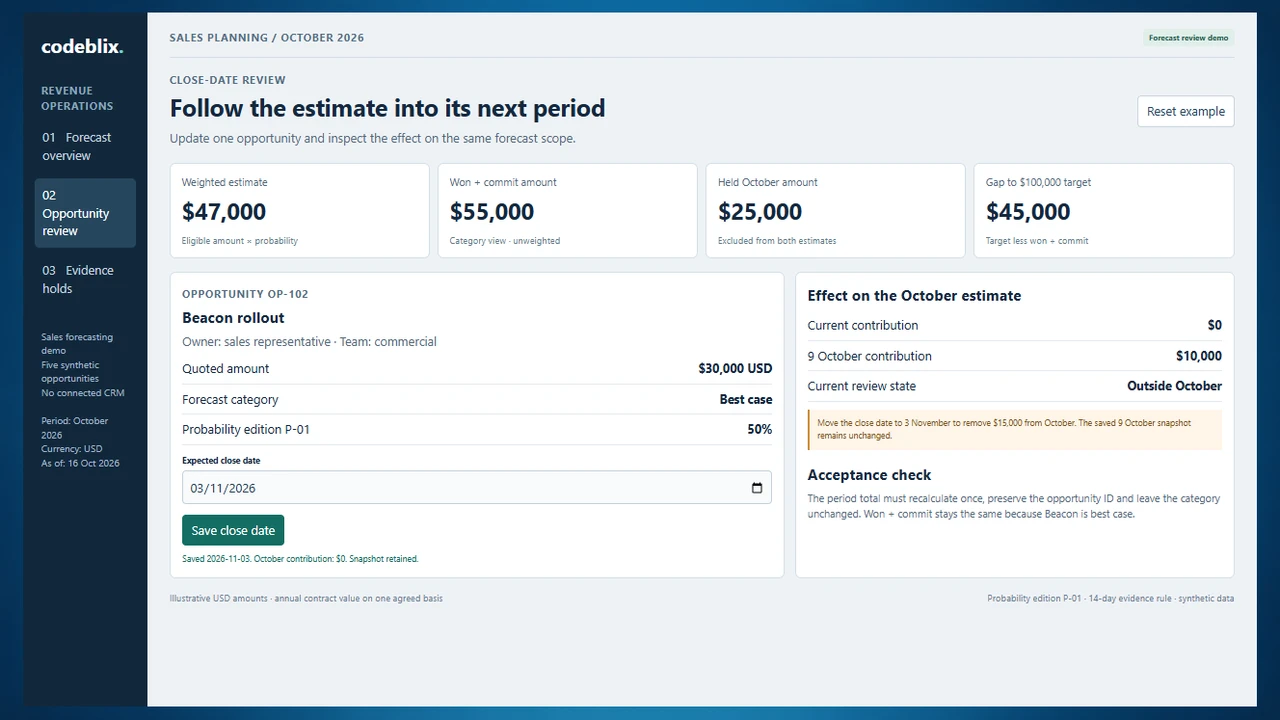The height and width of the screenshot is (720, 1280).
Task: Click the Owner: sales representative line
Action: (x=309, y=342)
